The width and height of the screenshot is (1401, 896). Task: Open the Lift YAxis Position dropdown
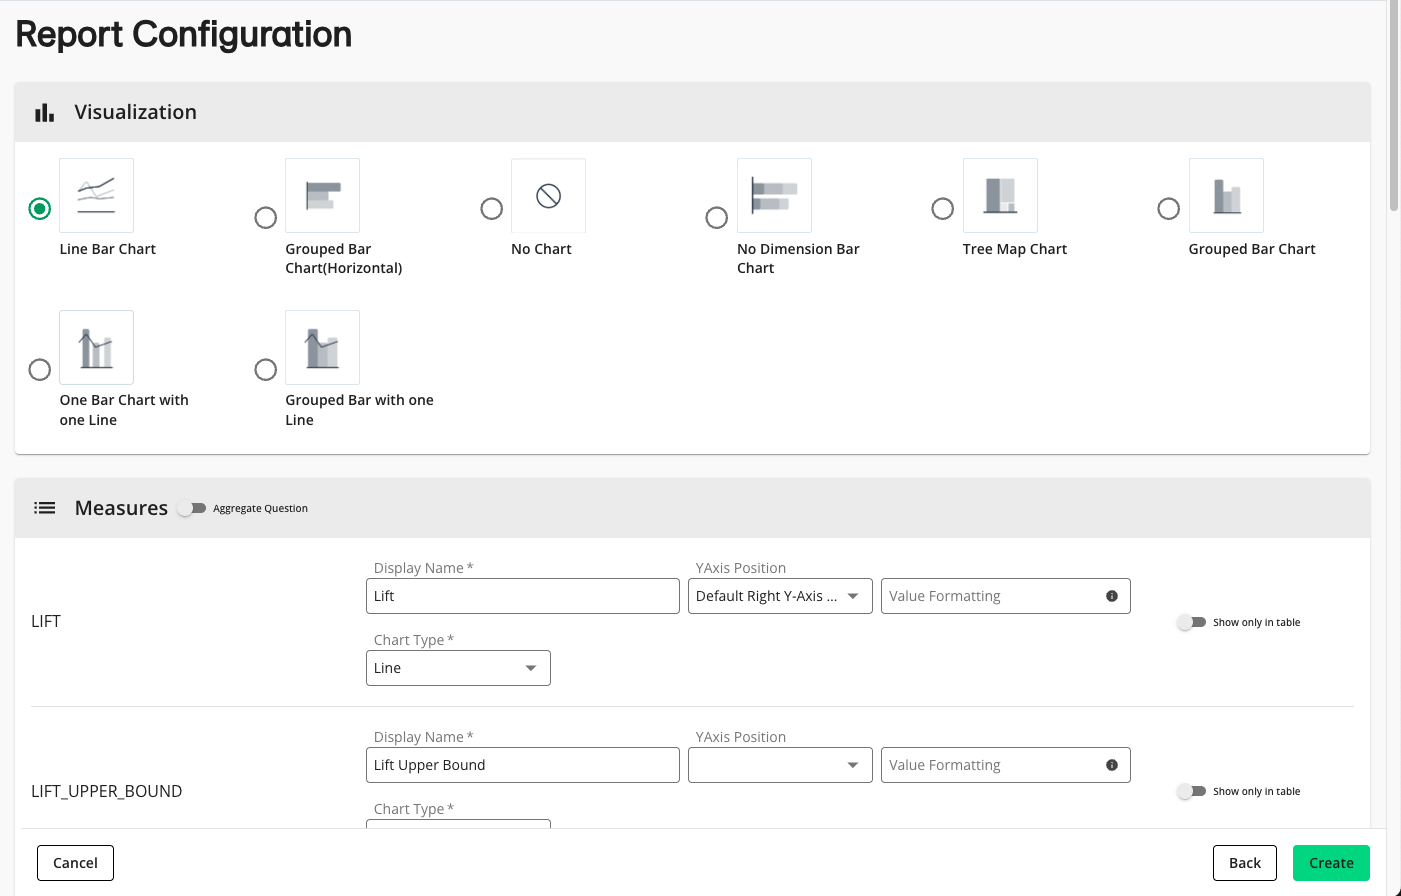(779, 596)
